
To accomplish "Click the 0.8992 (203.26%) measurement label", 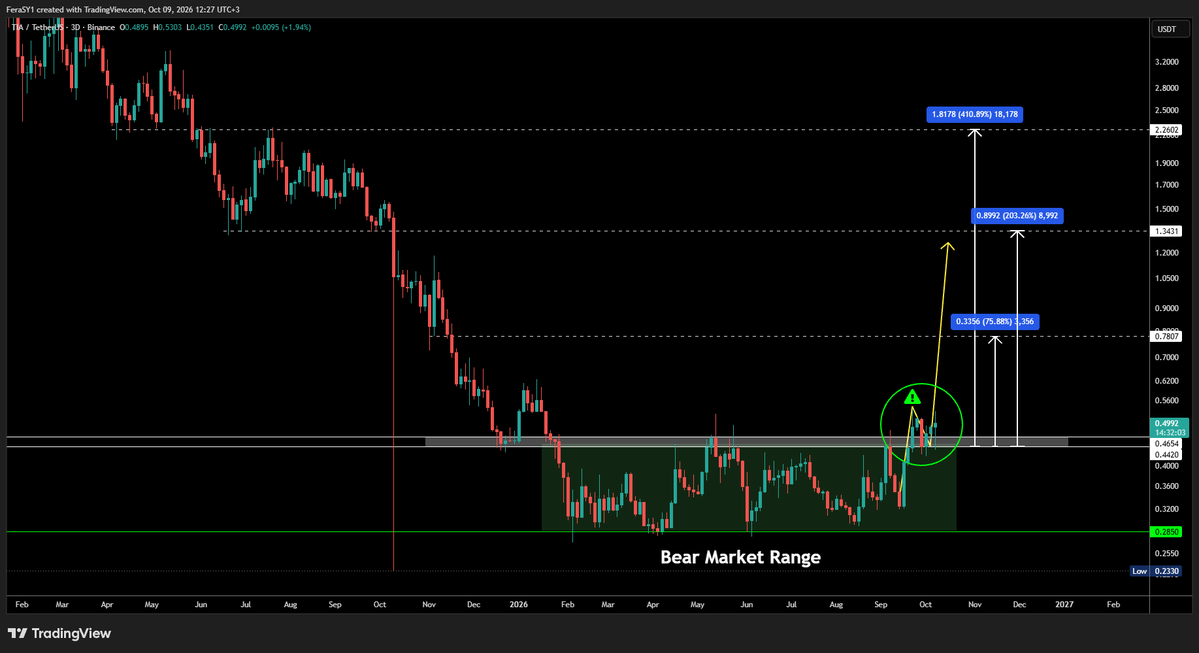I will click(1017, 216).
